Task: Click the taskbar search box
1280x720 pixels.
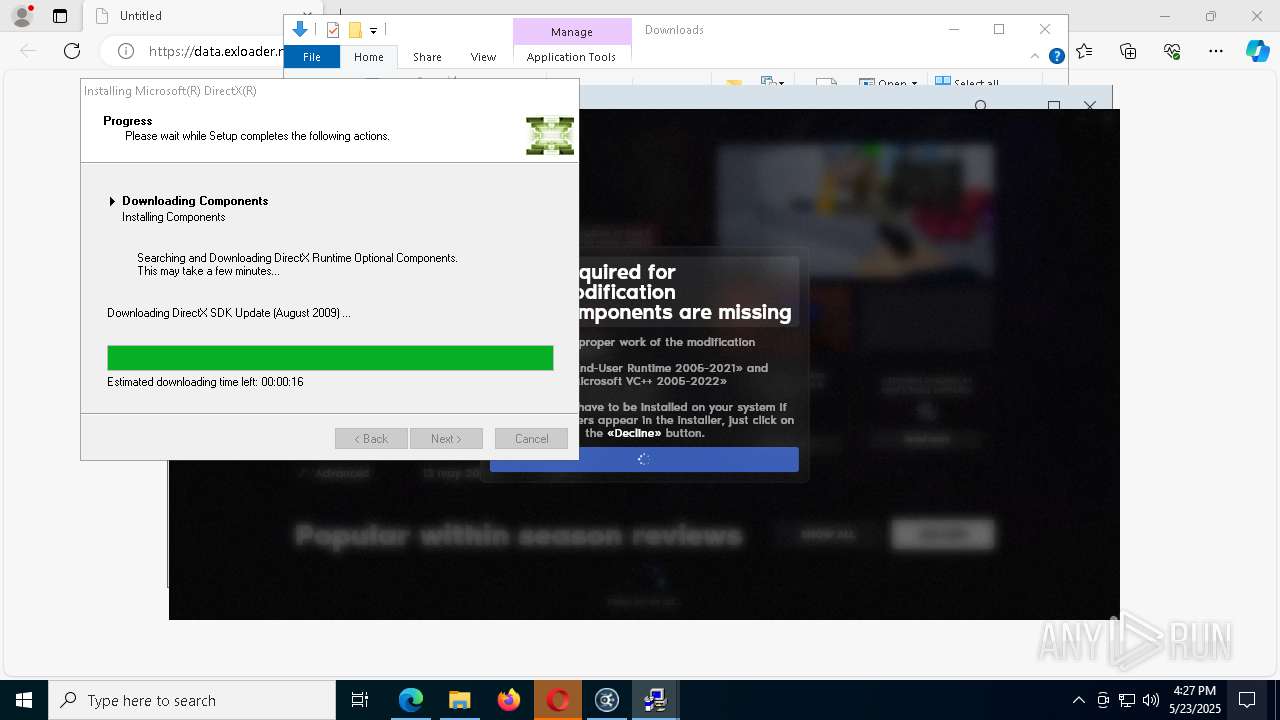Action: 192,700
